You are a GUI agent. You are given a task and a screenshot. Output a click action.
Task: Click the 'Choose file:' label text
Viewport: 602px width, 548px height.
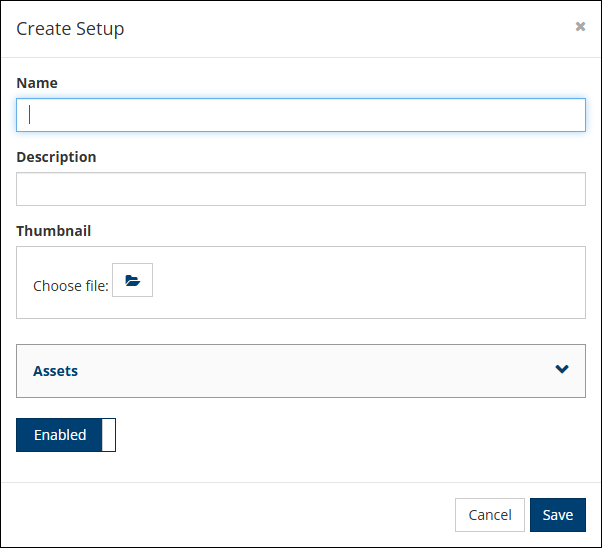pos(70,286)
